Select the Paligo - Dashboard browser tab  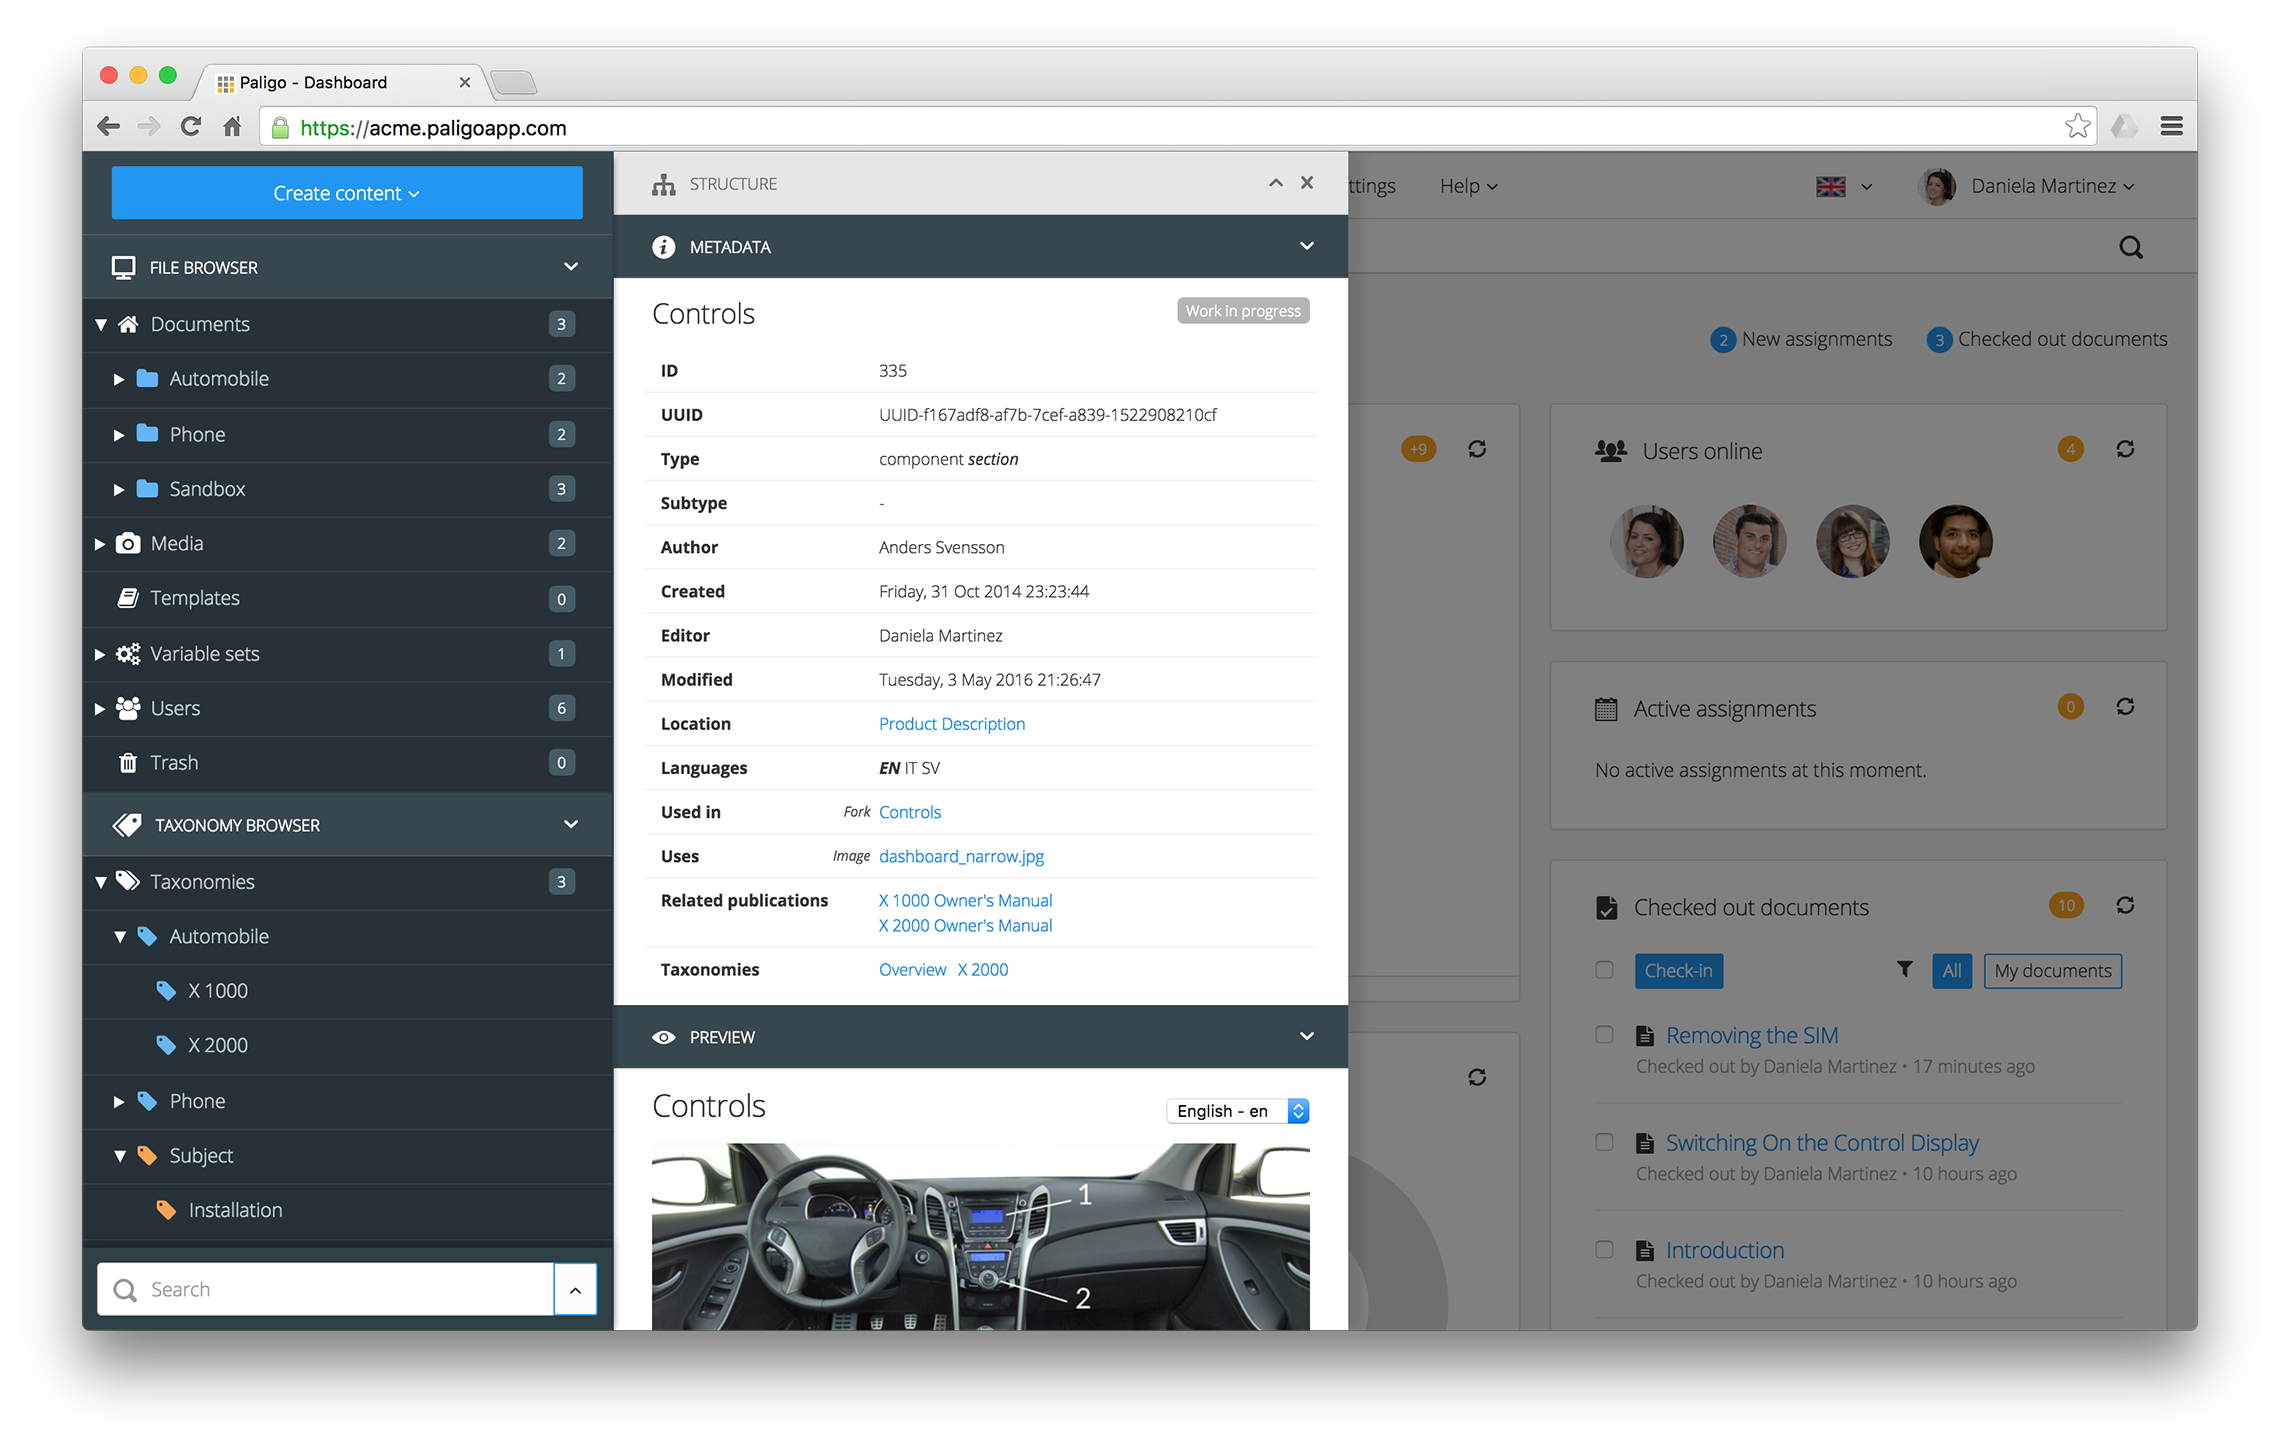pyautogui.click(x=342, y=82)
